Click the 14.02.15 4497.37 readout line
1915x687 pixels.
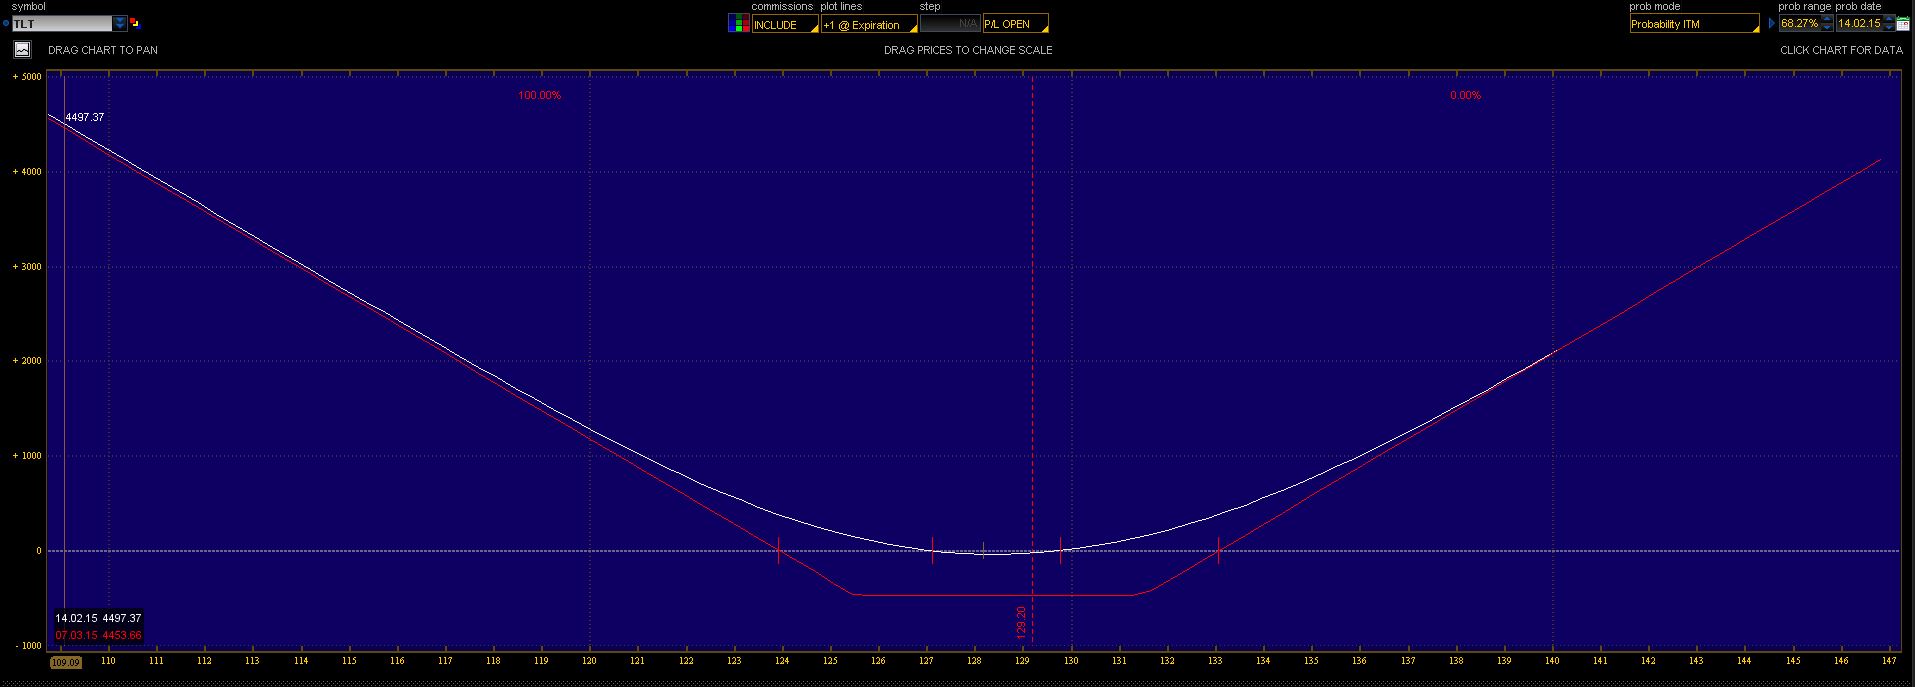[x=98, y=618]
